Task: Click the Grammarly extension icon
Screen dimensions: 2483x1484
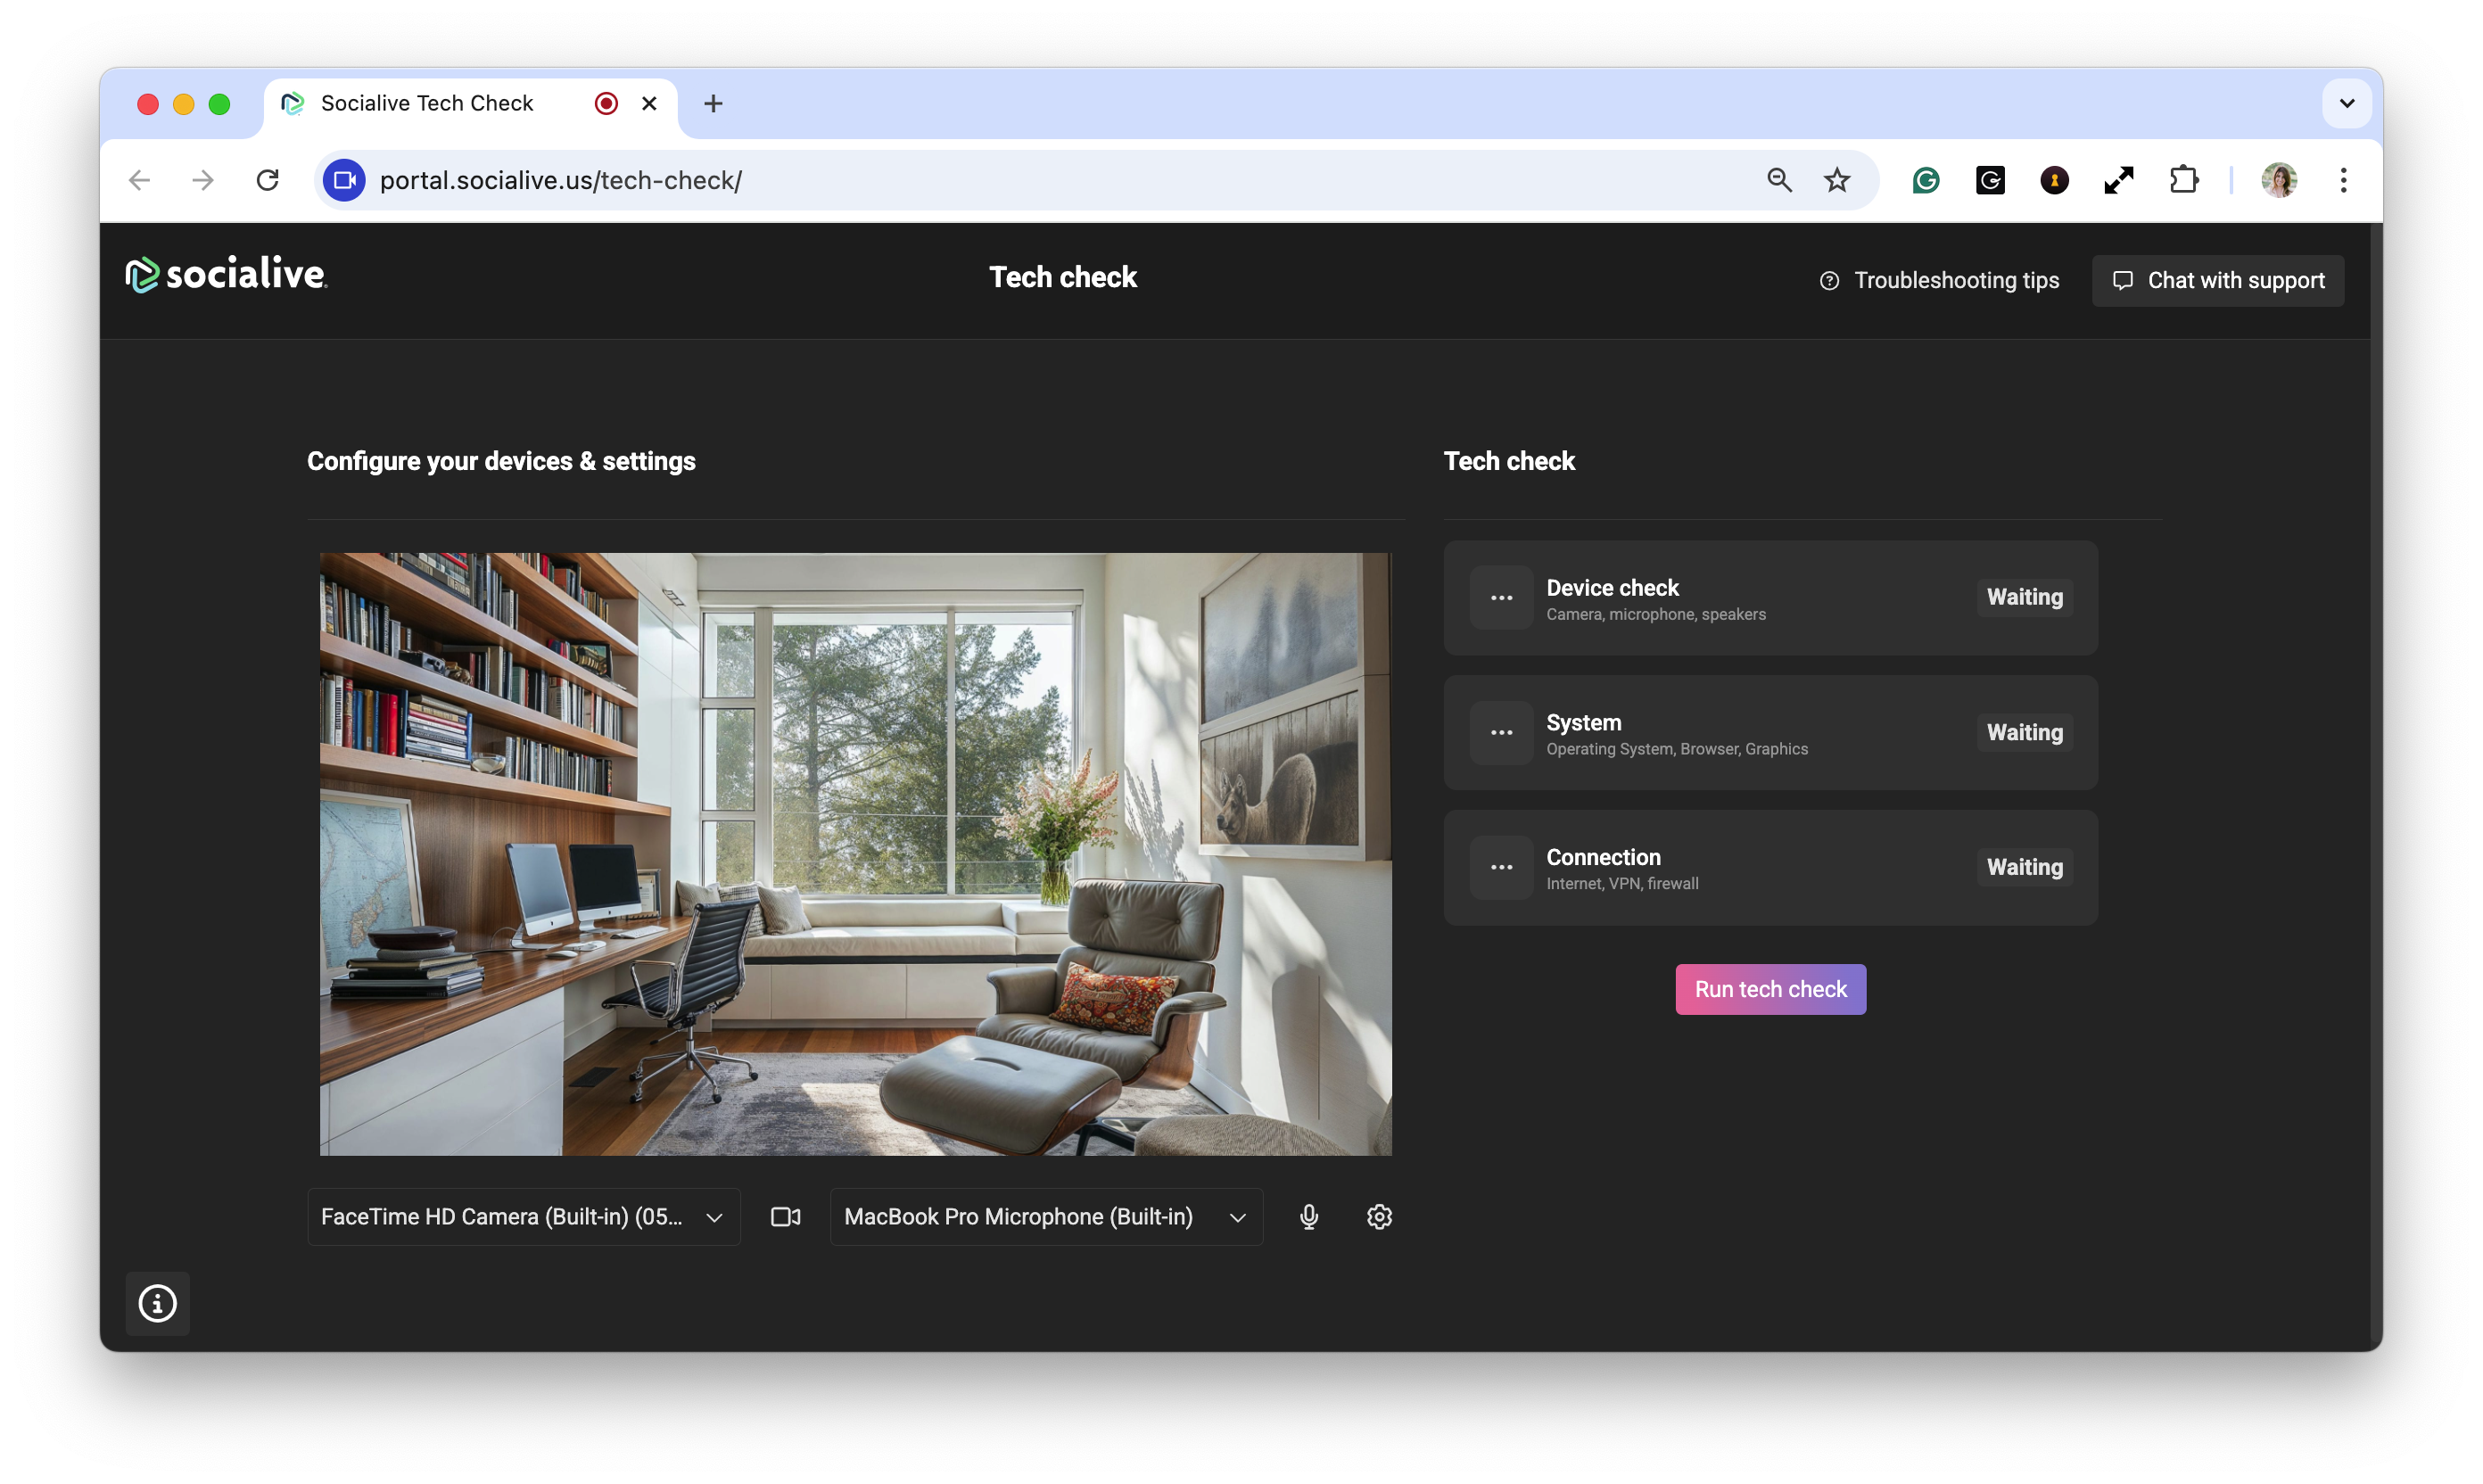Action: 1925,180
